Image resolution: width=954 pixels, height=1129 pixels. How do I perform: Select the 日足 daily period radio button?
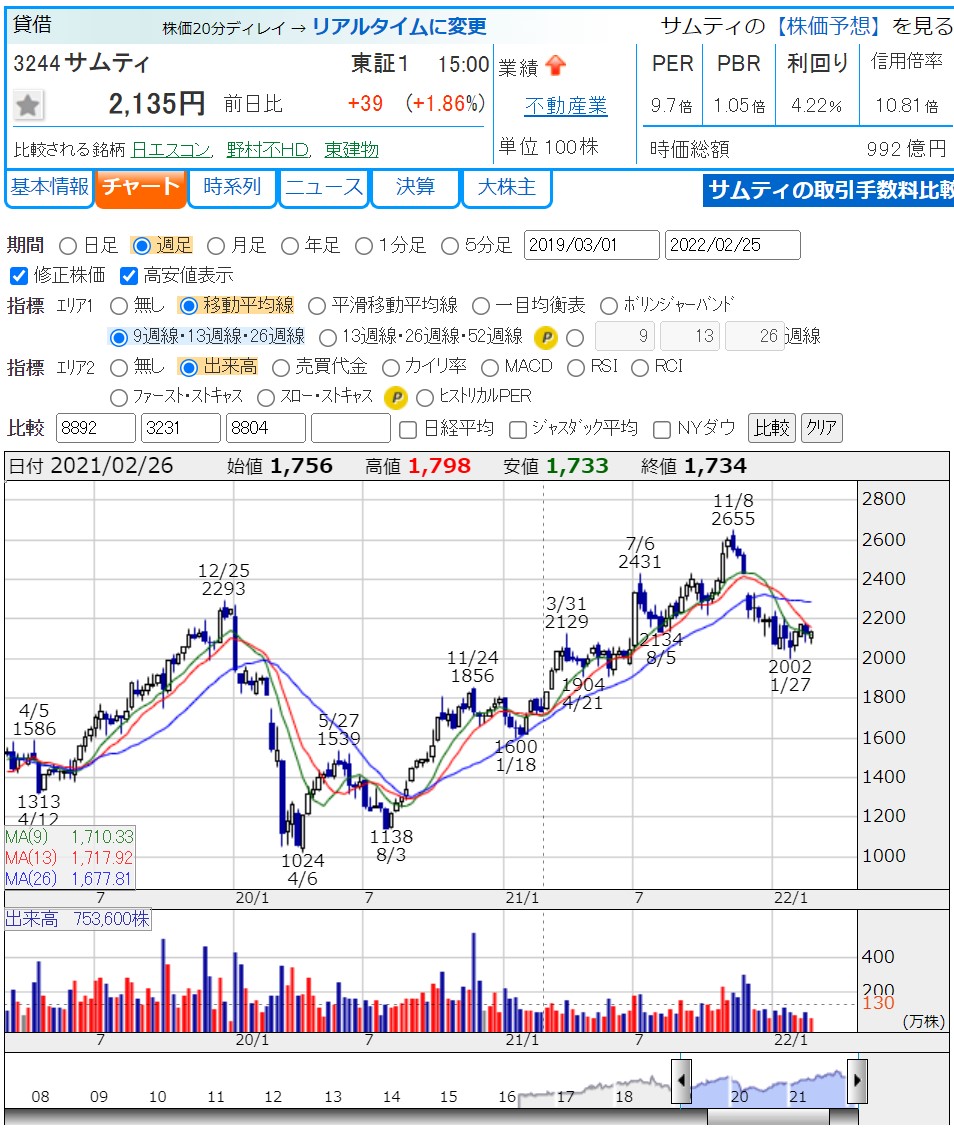[x=68, y=245]
